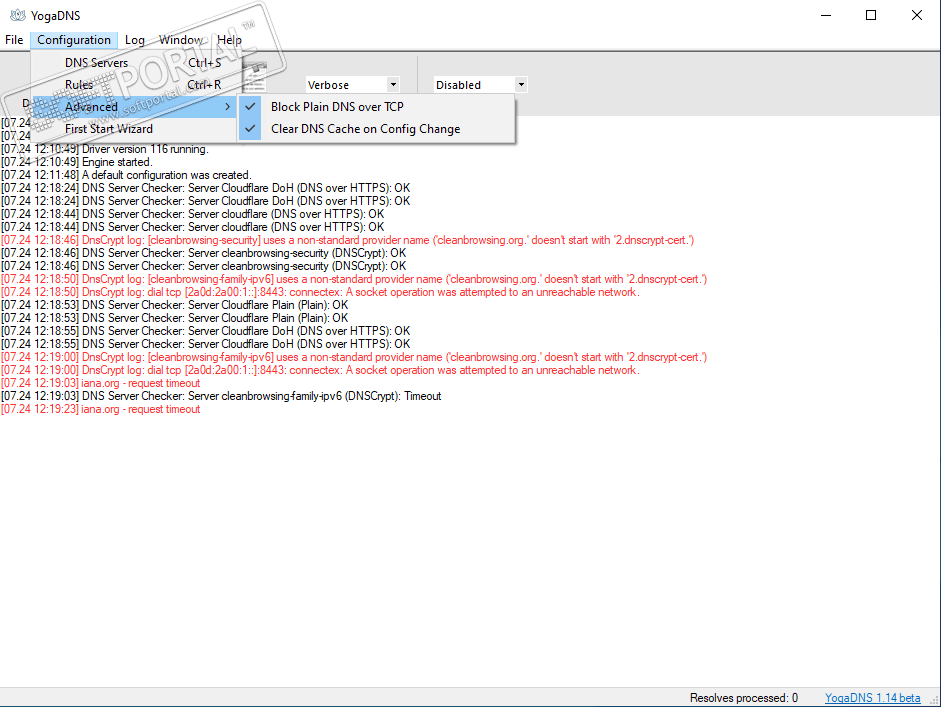Click the log page toolbar icon beside Verbose
941x707 pixels.
[x=255, y=77]
